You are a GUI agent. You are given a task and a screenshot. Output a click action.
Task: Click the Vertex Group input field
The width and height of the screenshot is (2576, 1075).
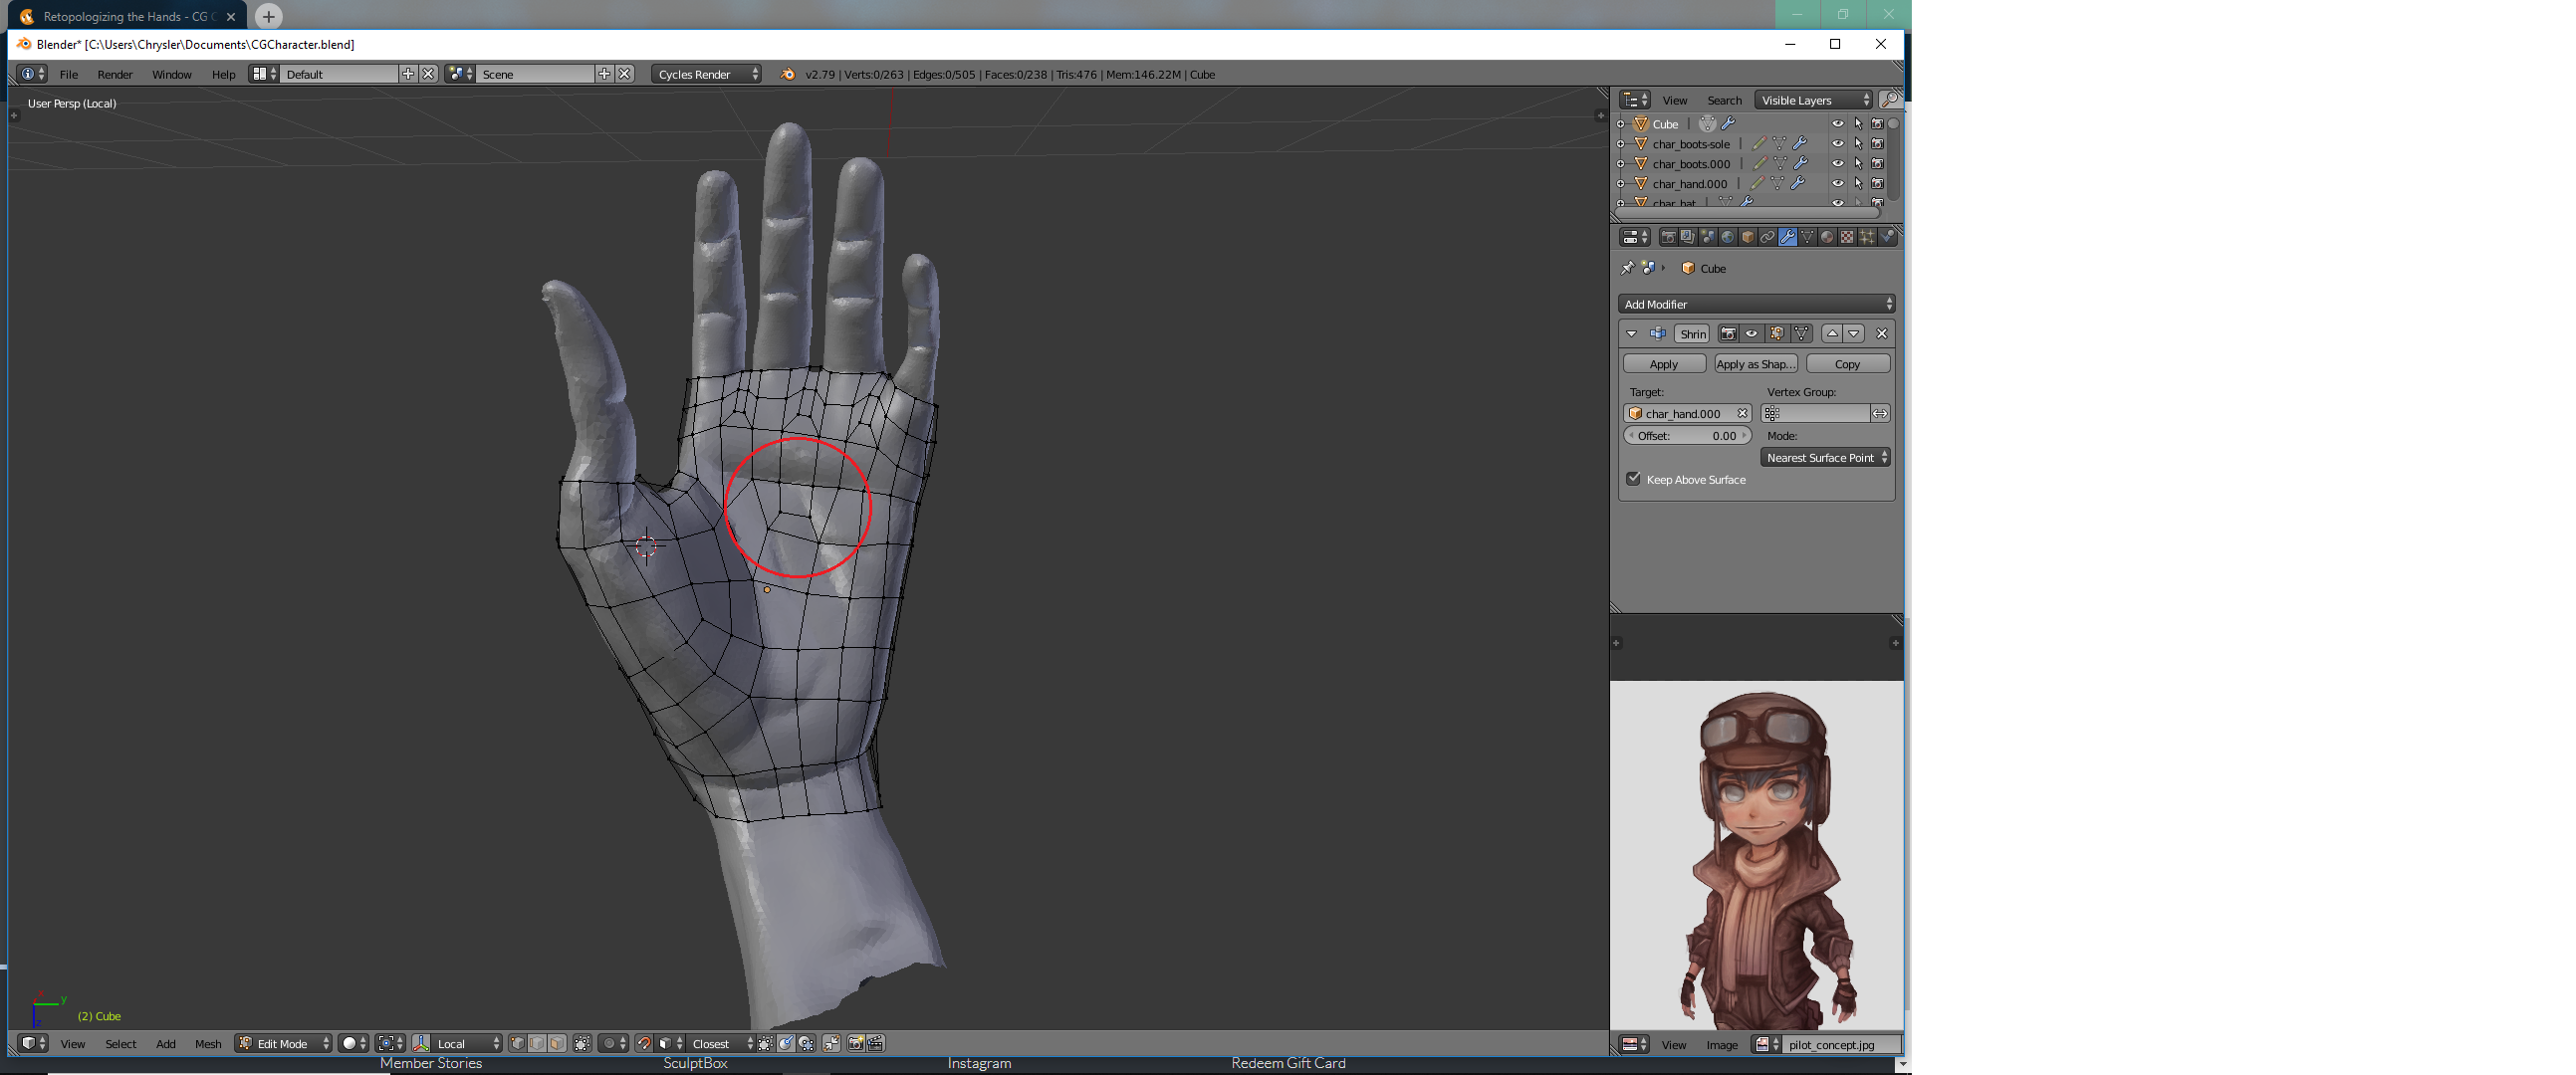point(1815,413)
